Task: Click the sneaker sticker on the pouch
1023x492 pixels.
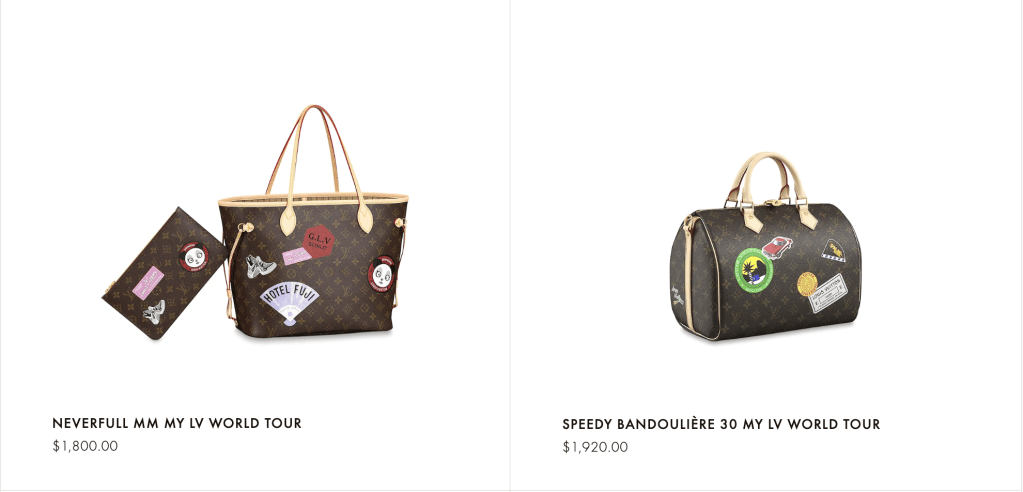Action: 154,312
